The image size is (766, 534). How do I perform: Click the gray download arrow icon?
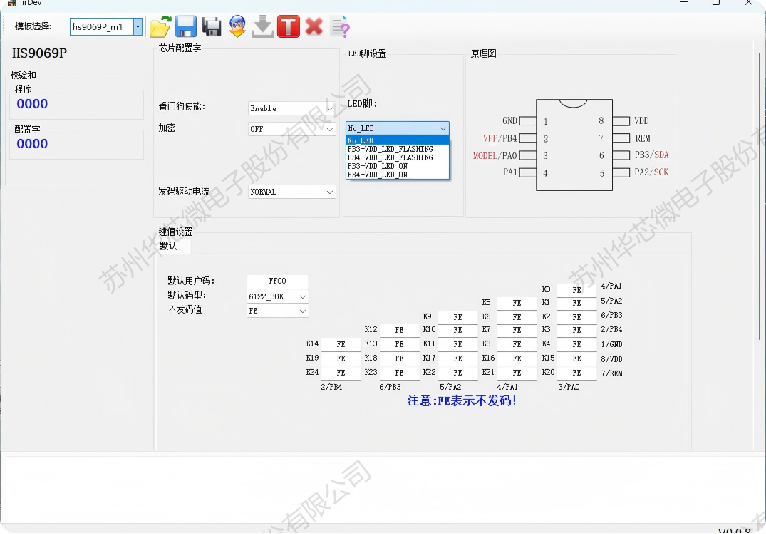[263, 26]
